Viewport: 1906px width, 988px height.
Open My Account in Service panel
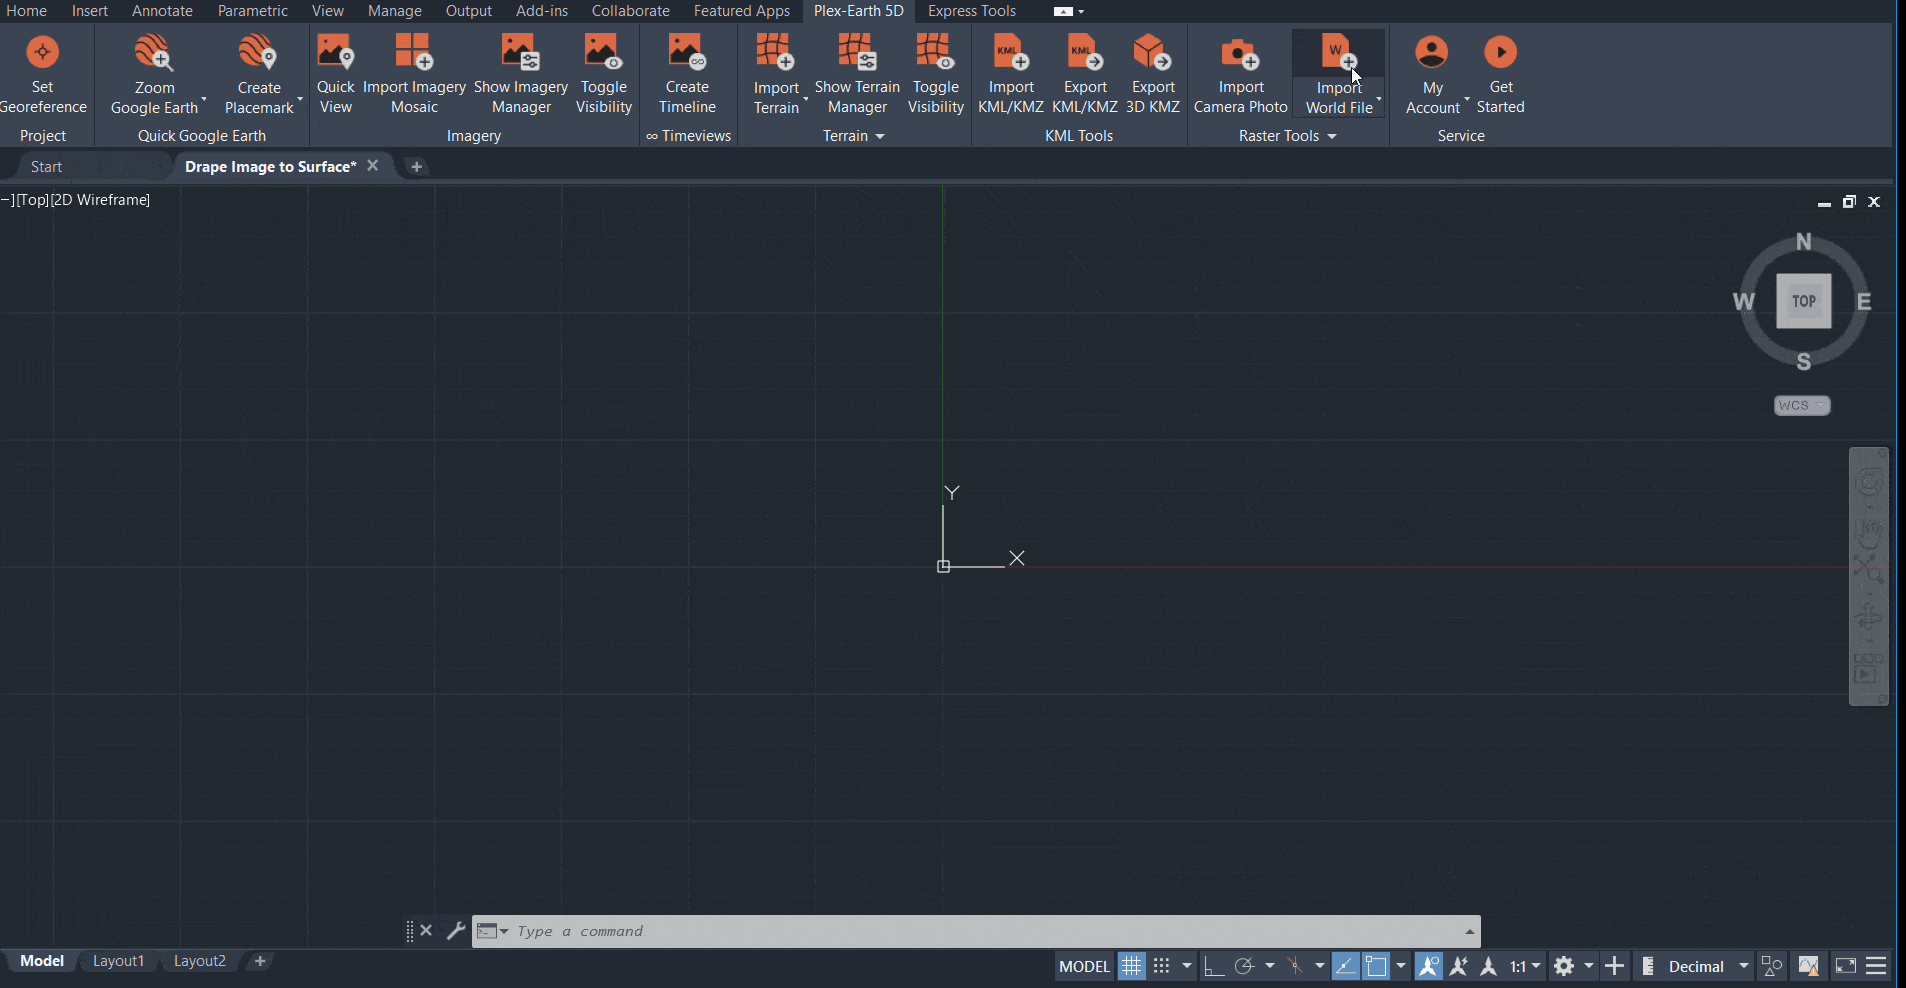(1432, 74)
